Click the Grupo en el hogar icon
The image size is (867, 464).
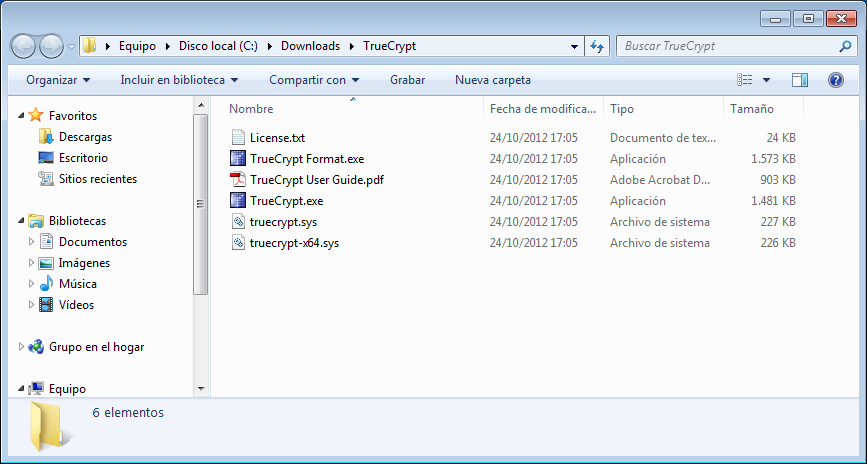[36, 347]
